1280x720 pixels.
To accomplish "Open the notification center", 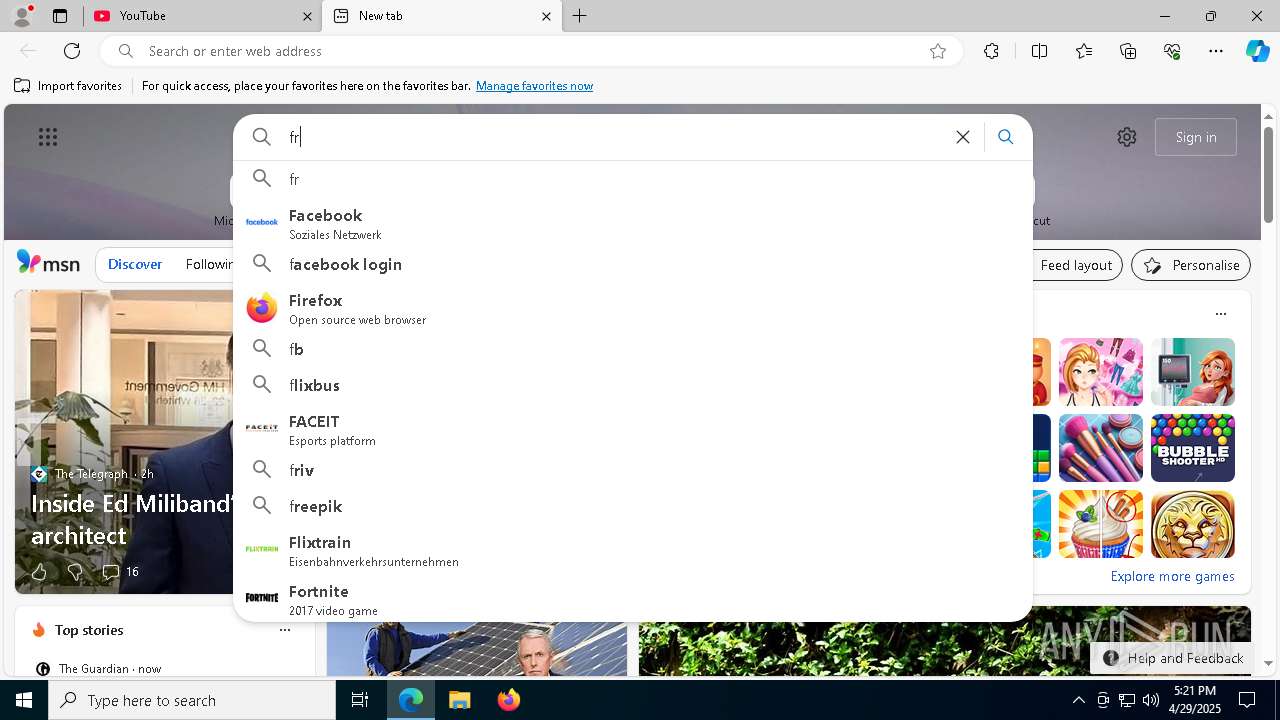I will tap(1247, 700).
